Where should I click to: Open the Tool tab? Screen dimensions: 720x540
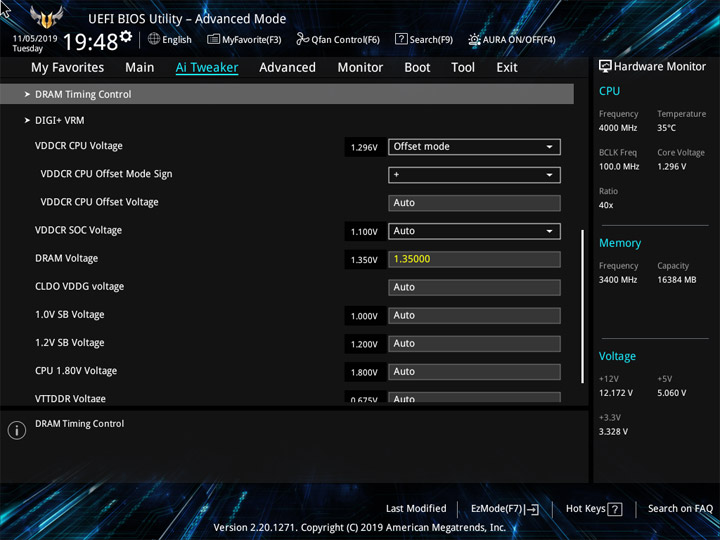tap(463, 68)
